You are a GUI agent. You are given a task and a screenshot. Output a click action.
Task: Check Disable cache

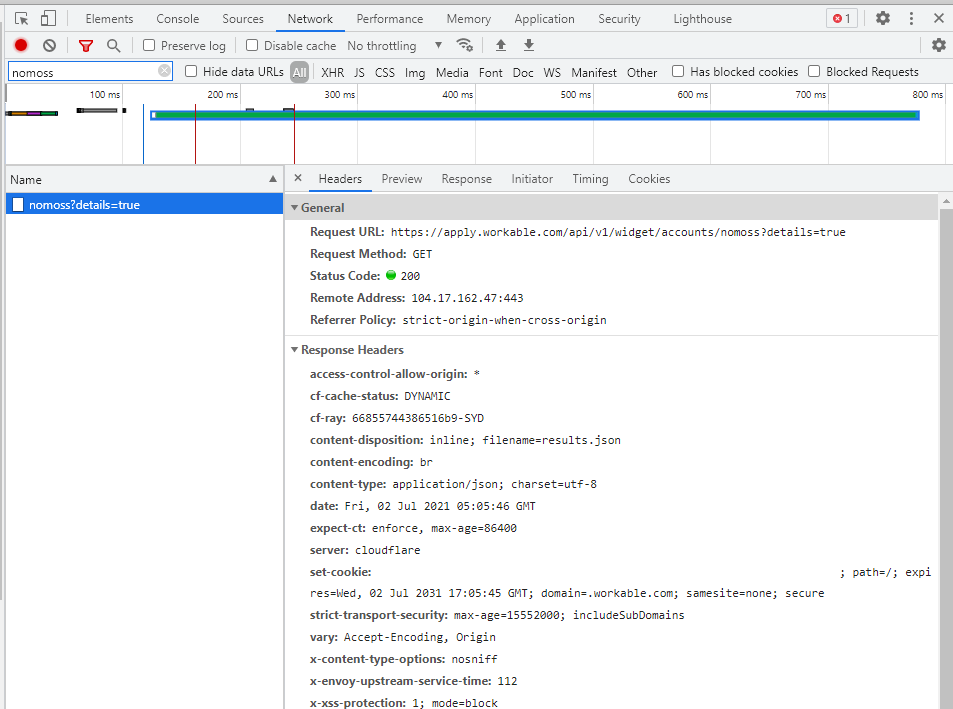point(251,45)
